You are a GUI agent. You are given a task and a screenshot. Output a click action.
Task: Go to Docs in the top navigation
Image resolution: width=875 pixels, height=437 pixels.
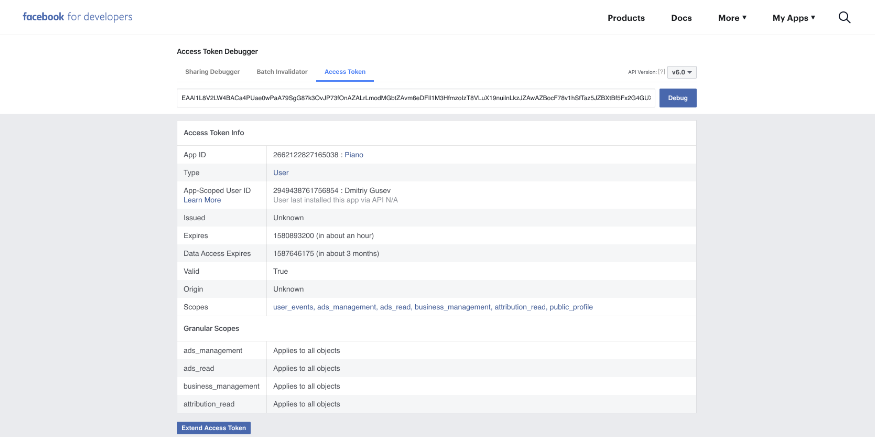(x=681, y=18)
